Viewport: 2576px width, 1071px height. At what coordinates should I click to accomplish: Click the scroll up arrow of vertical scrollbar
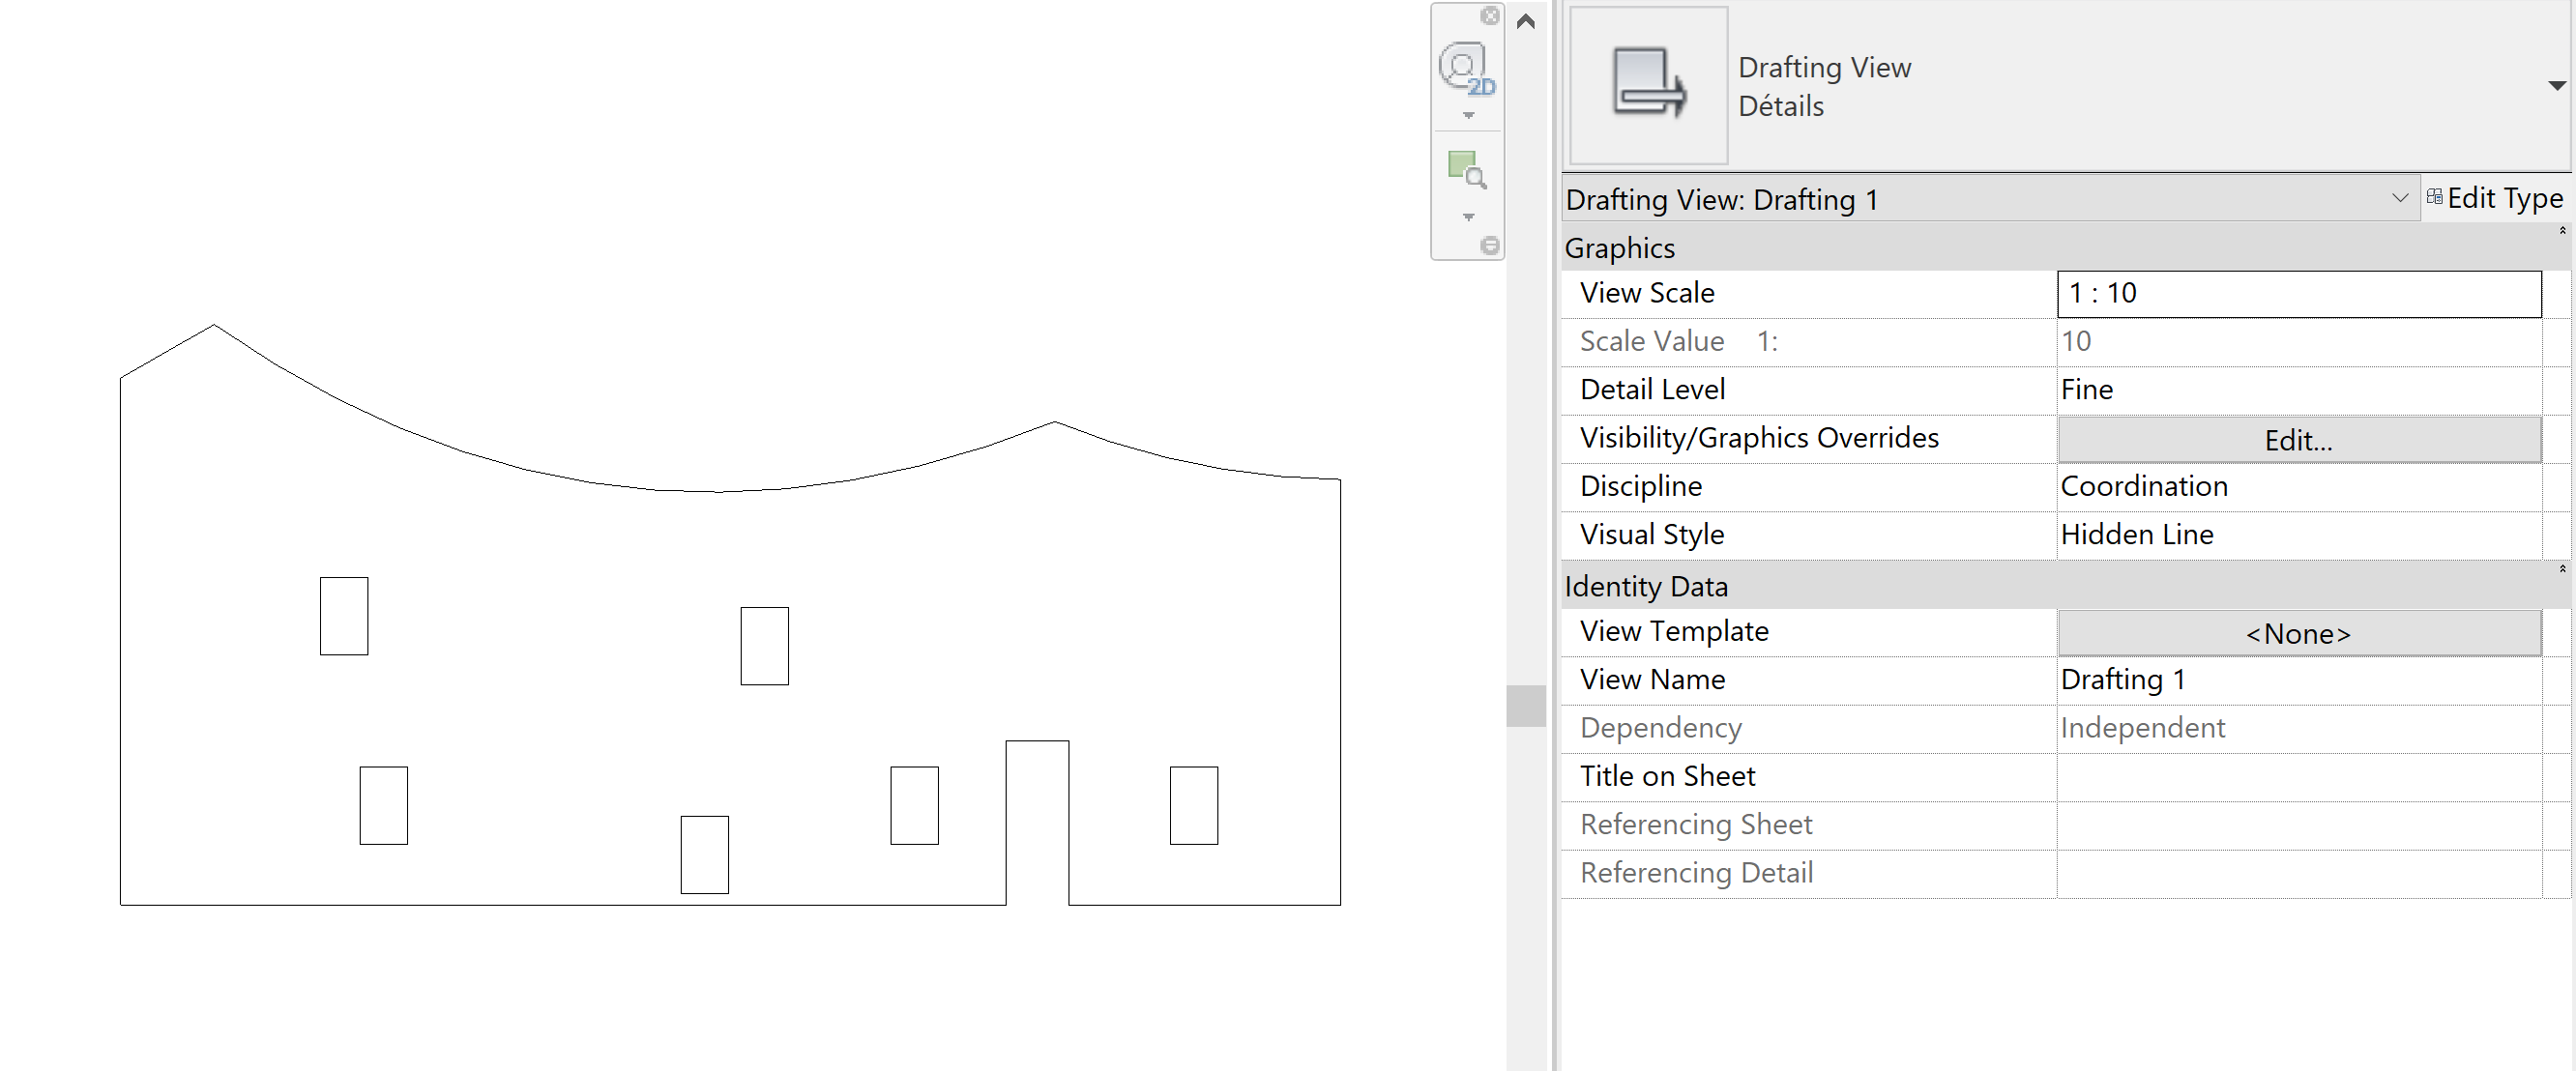pos(1525,21)
